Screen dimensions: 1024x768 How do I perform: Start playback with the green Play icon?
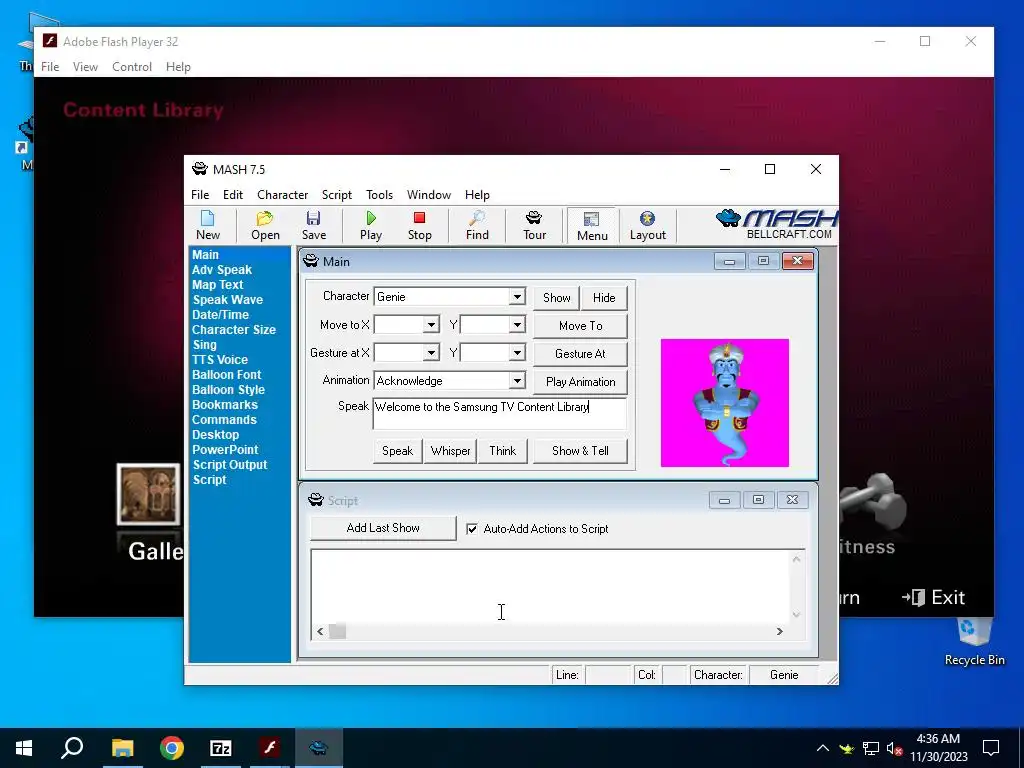[371, 225]
